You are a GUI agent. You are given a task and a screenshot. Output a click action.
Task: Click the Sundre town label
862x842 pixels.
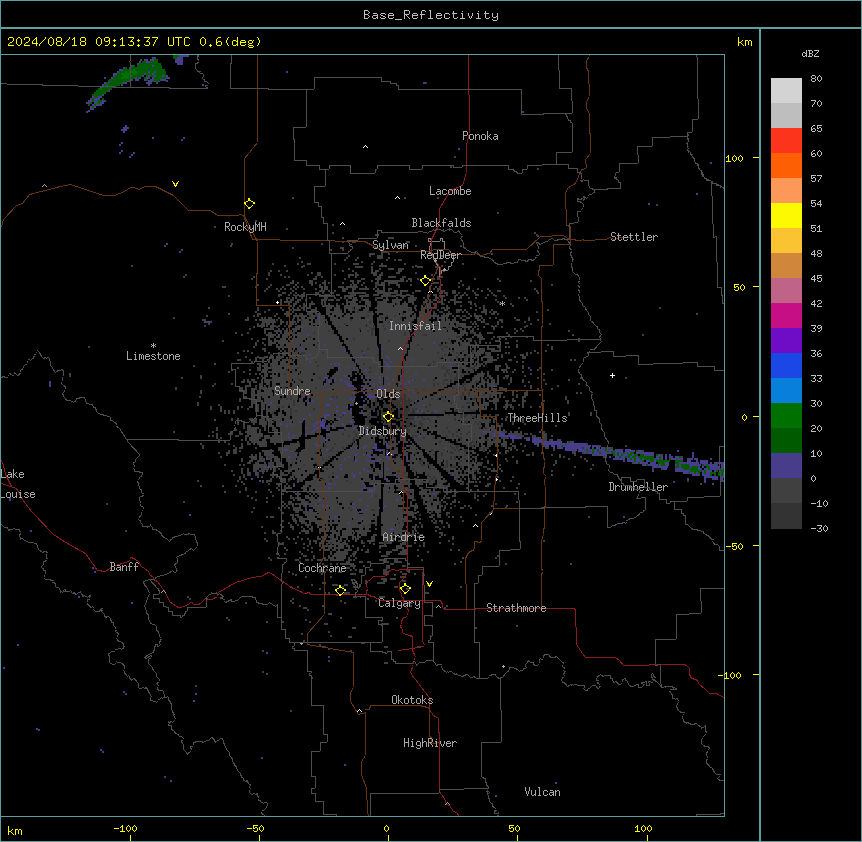click(x=292, y=391)
